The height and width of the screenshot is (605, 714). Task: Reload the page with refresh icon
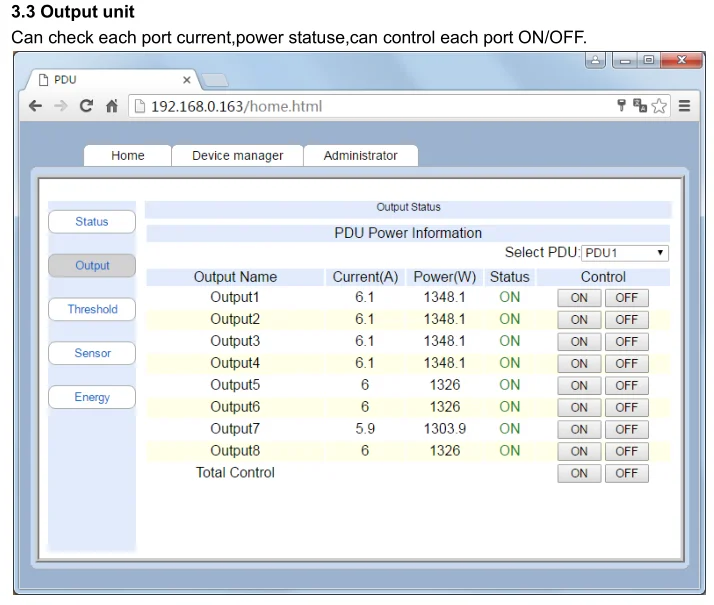click(87, 106)
